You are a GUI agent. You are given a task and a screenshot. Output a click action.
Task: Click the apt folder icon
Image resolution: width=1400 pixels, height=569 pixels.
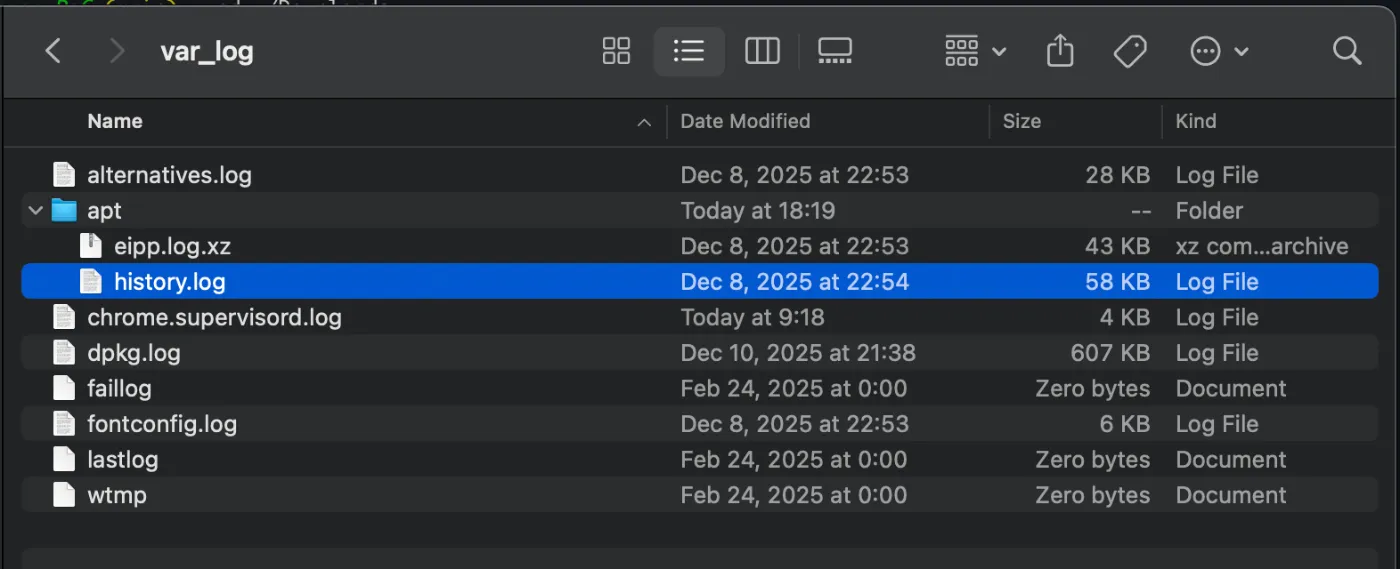click(64, 211)
